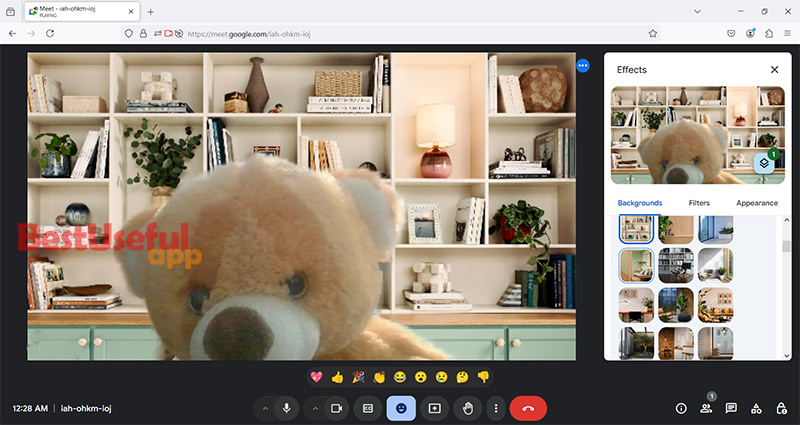Bookmark this page with the star
800x425 pixels.
[653, 33]
